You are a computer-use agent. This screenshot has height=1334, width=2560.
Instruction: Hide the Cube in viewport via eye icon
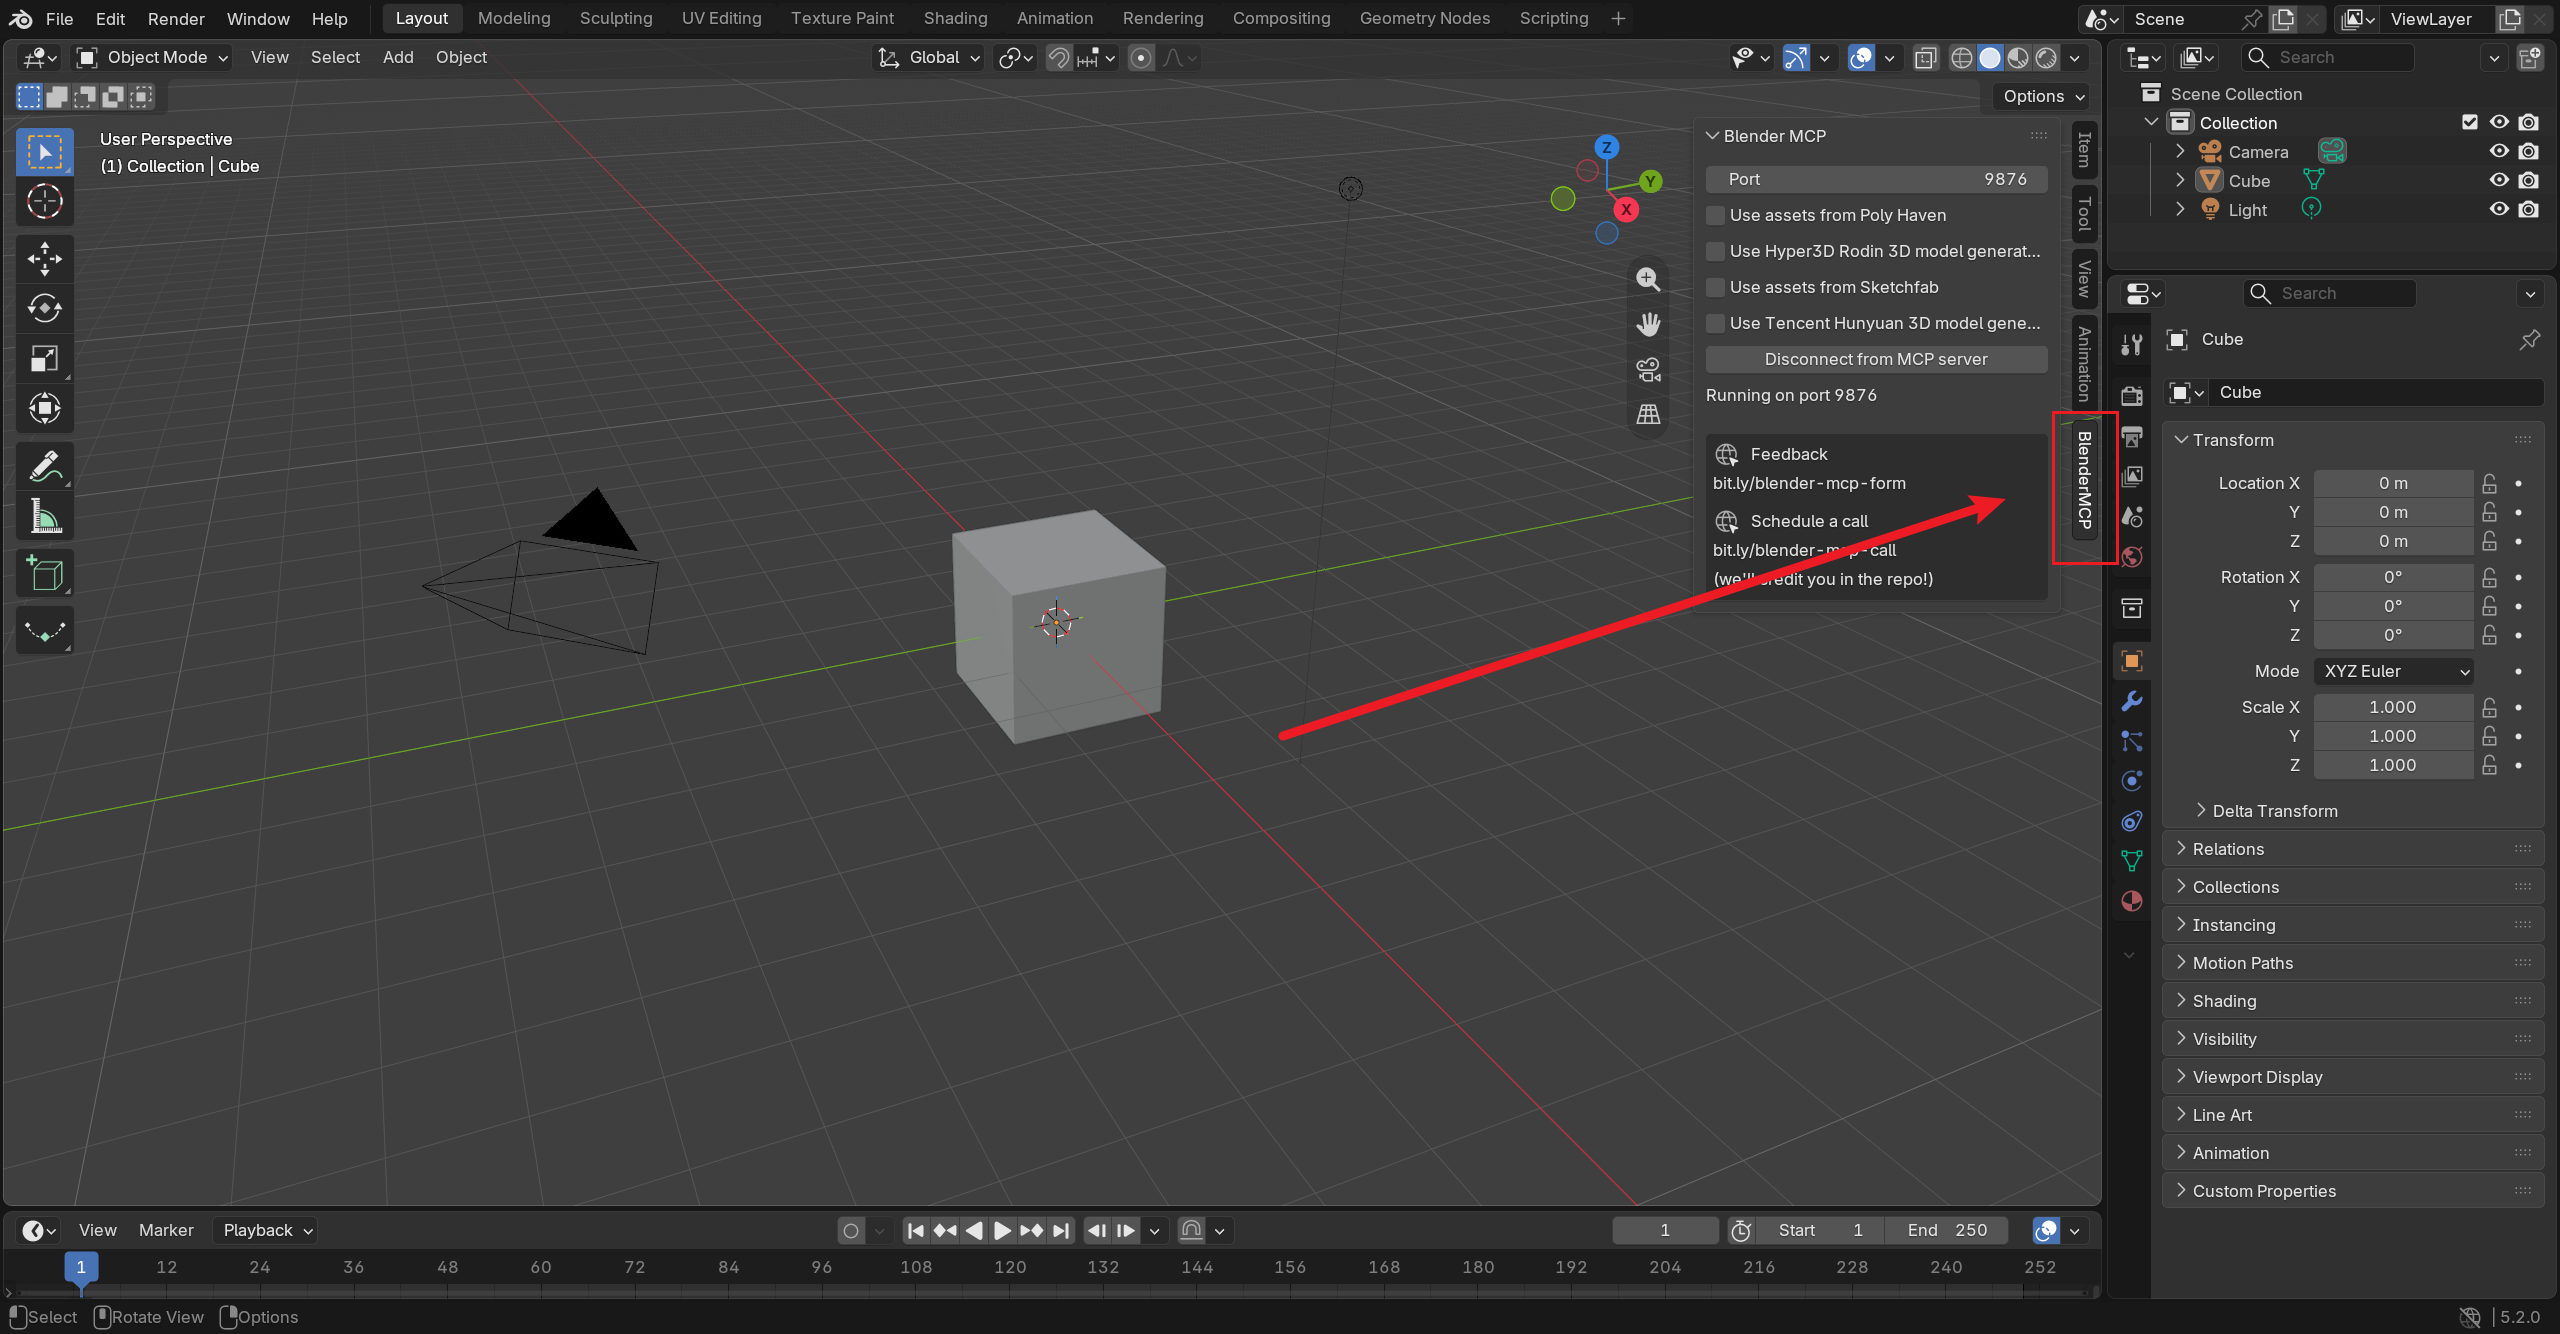2499,180
